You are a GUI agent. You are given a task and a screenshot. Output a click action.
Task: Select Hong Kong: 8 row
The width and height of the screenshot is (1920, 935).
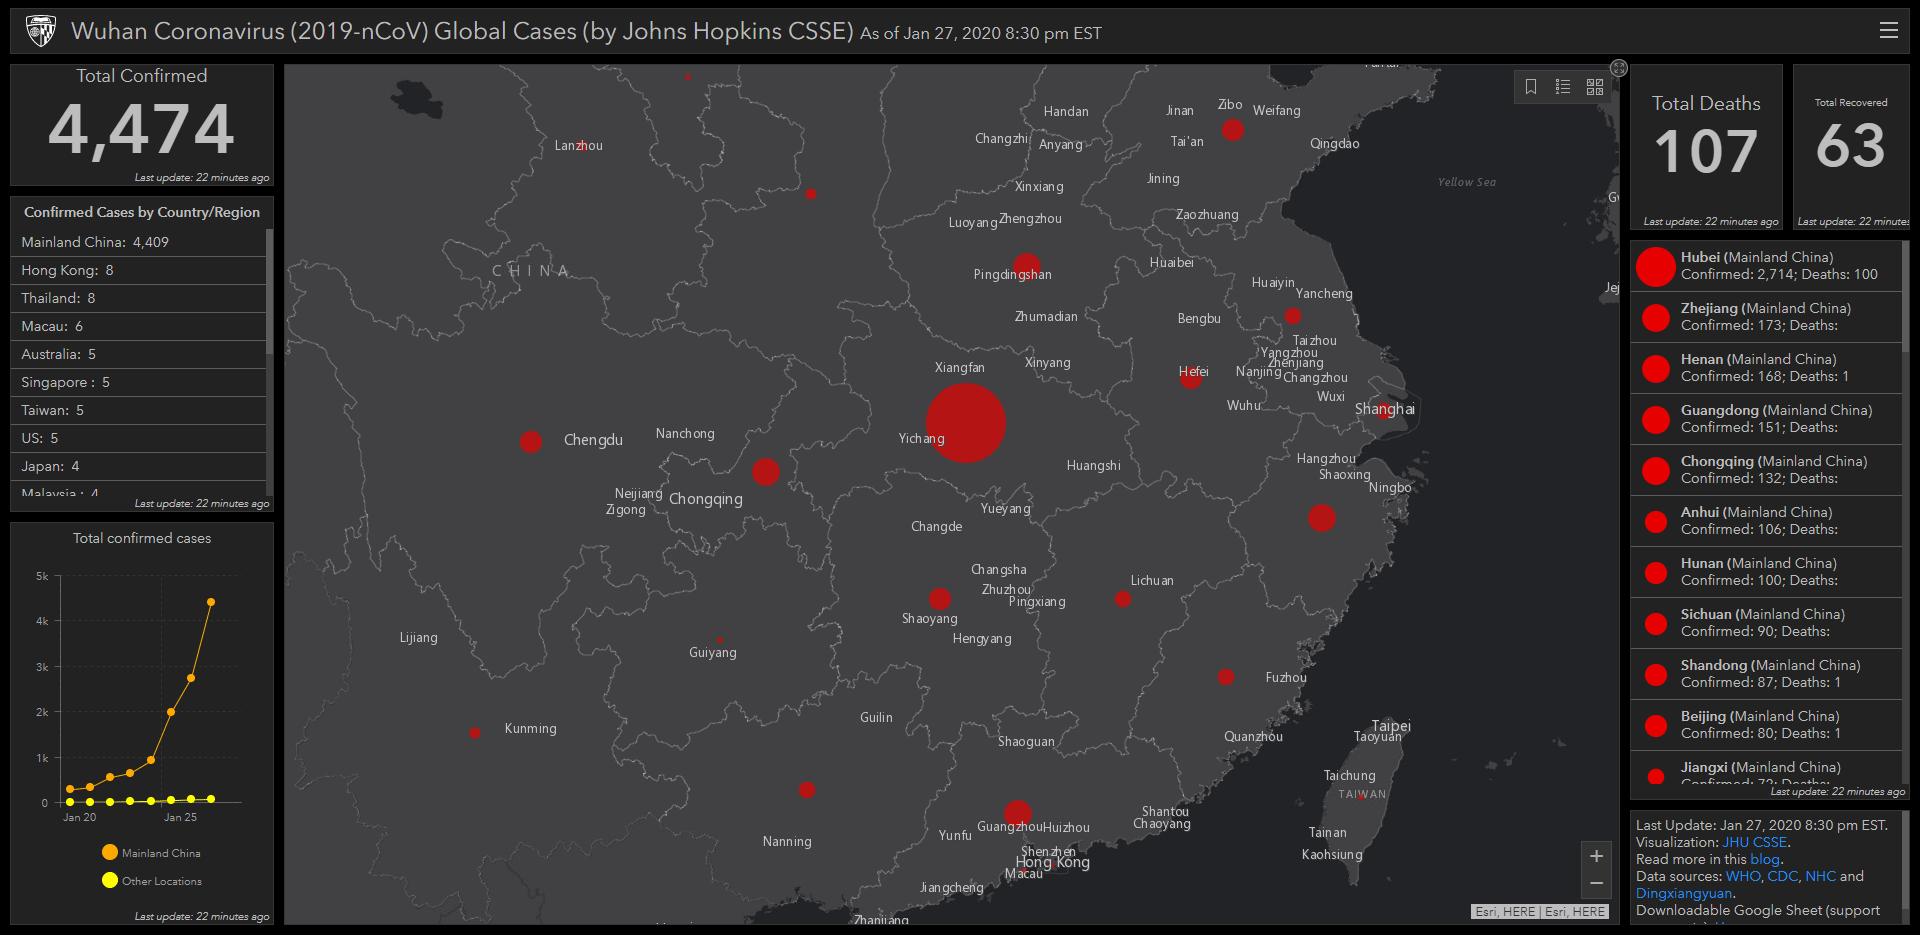(138, 270)
